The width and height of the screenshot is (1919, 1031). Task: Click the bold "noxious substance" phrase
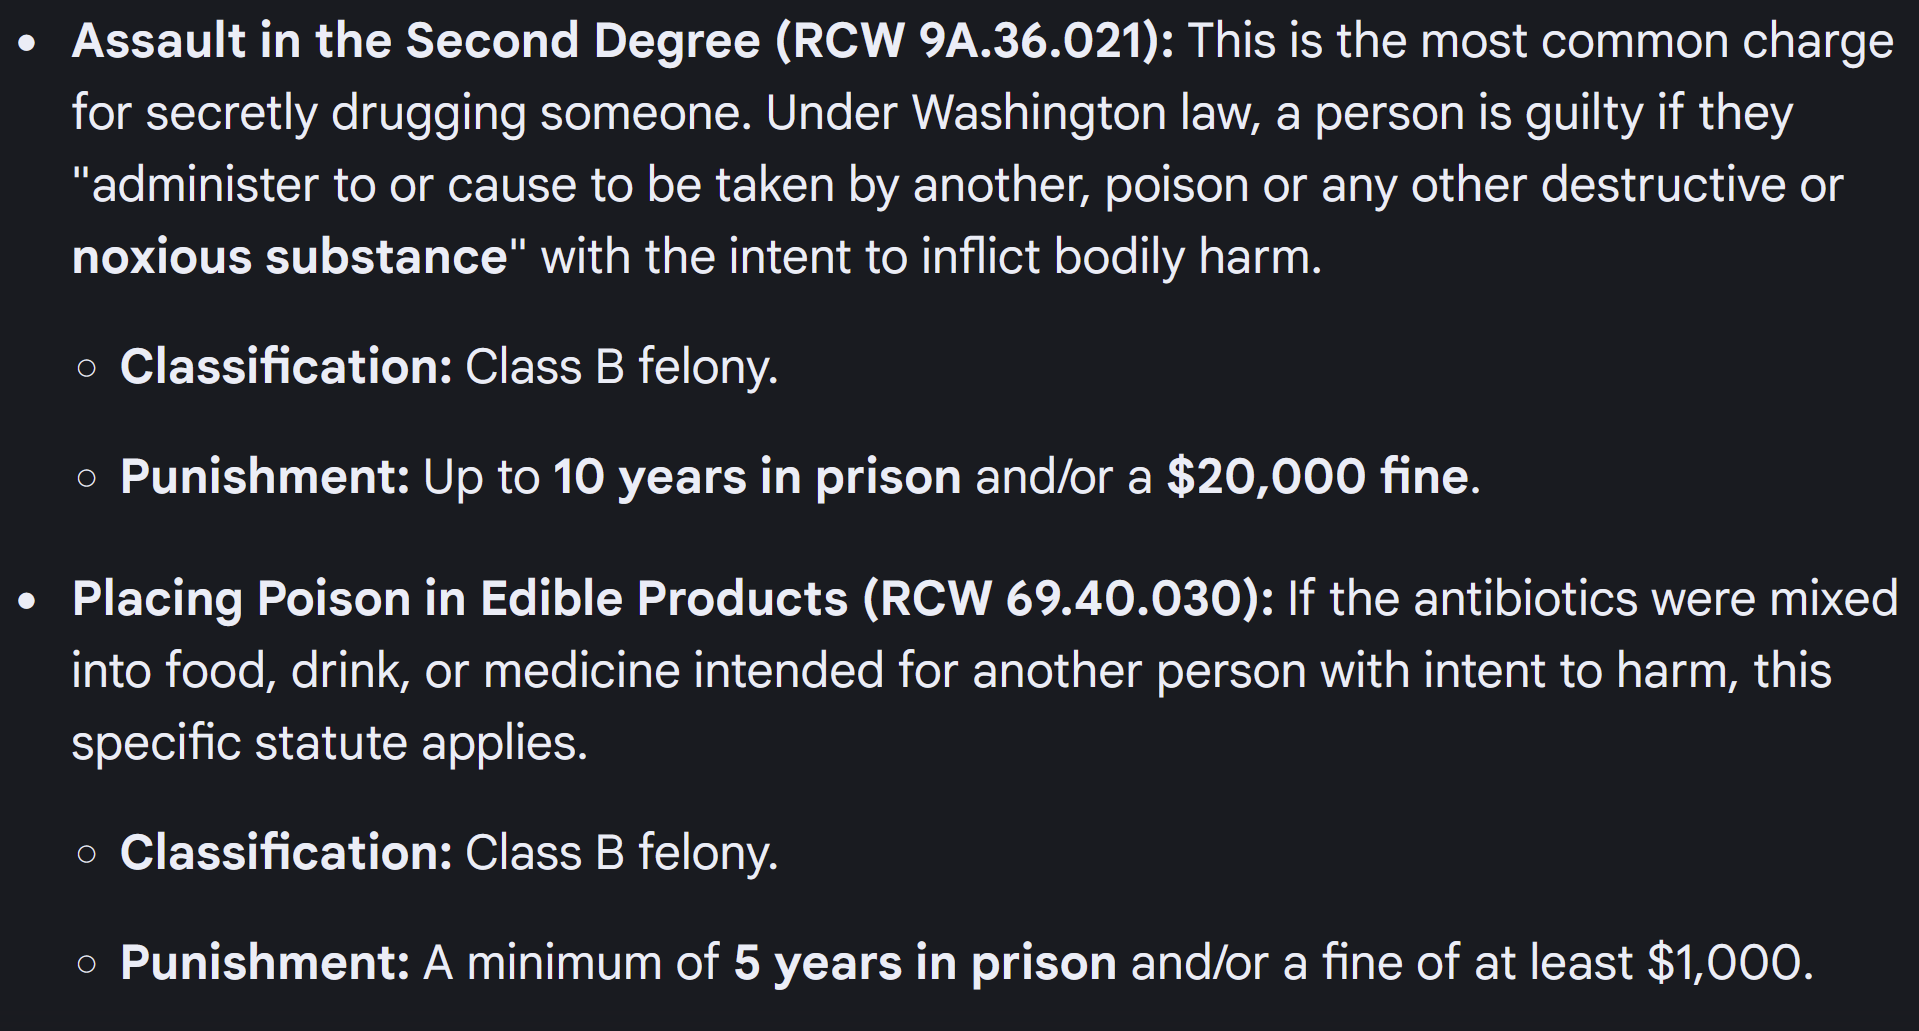pyautogui.click(x=290, y=257)
